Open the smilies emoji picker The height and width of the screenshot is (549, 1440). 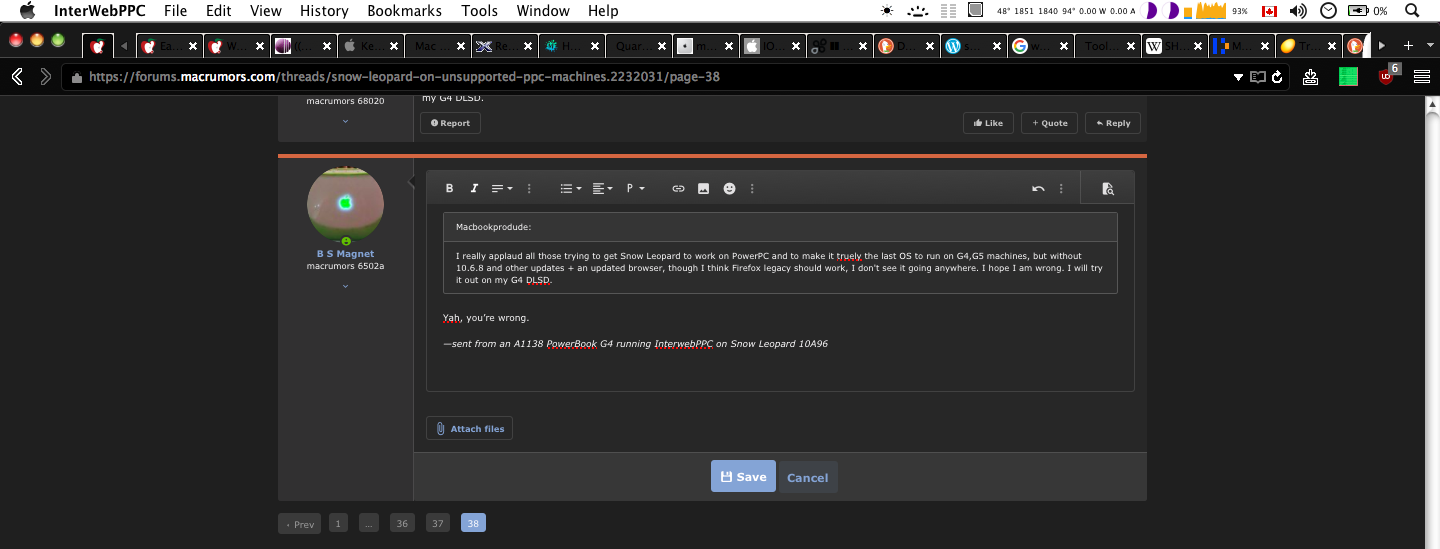tap(729, 188)
